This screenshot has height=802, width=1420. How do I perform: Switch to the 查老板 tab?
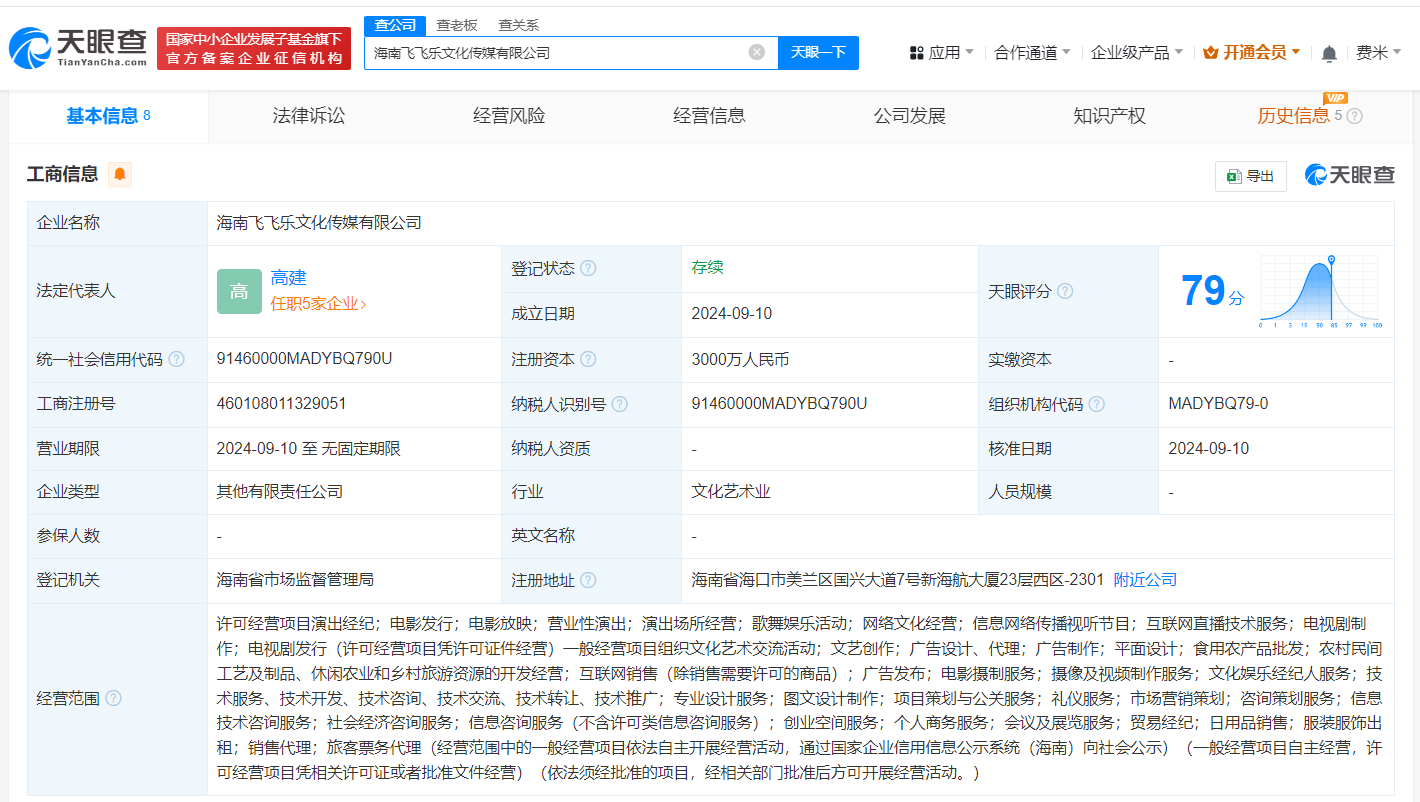[x=455, y=24]
